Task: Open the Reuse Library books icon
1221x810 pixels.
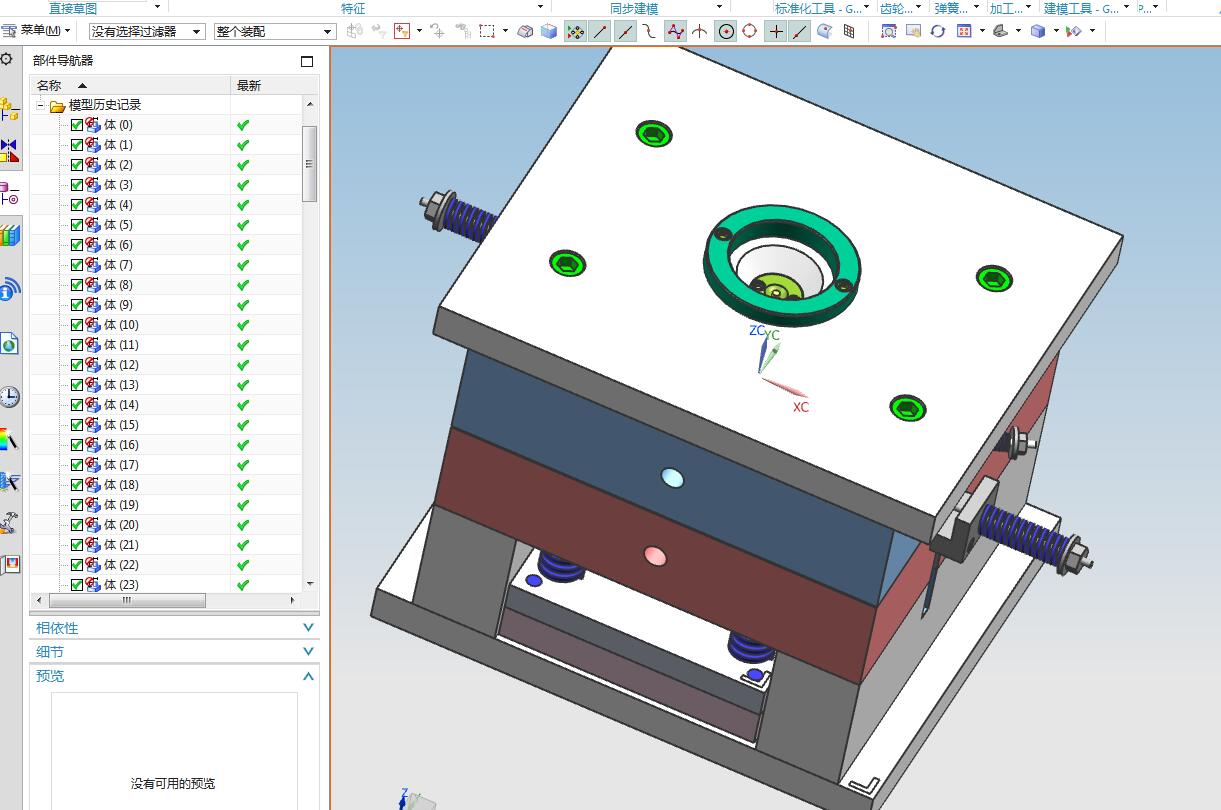Action: [9, 236]
